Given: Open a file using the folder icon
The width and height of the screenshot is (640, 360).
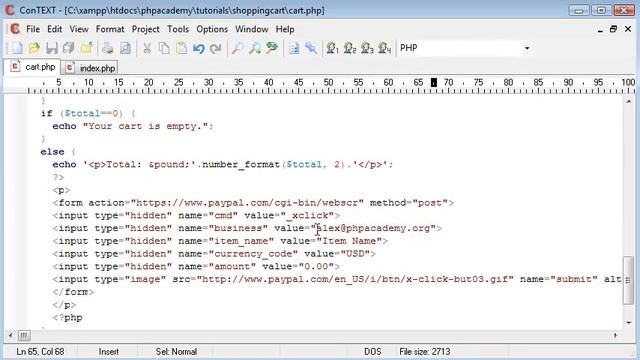Looking at the screenshot, I should (34, 48).
